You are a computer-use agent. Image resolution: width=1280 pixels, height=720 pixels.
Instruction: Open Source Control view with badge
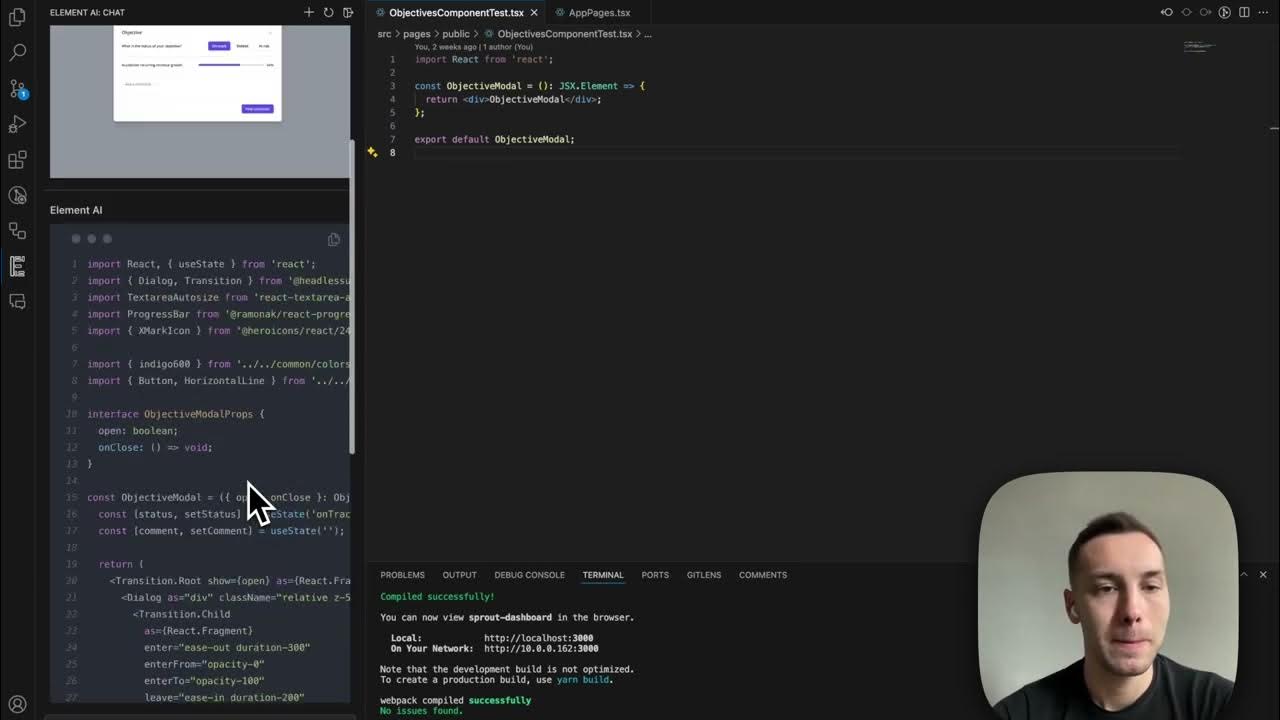[17, 89]
